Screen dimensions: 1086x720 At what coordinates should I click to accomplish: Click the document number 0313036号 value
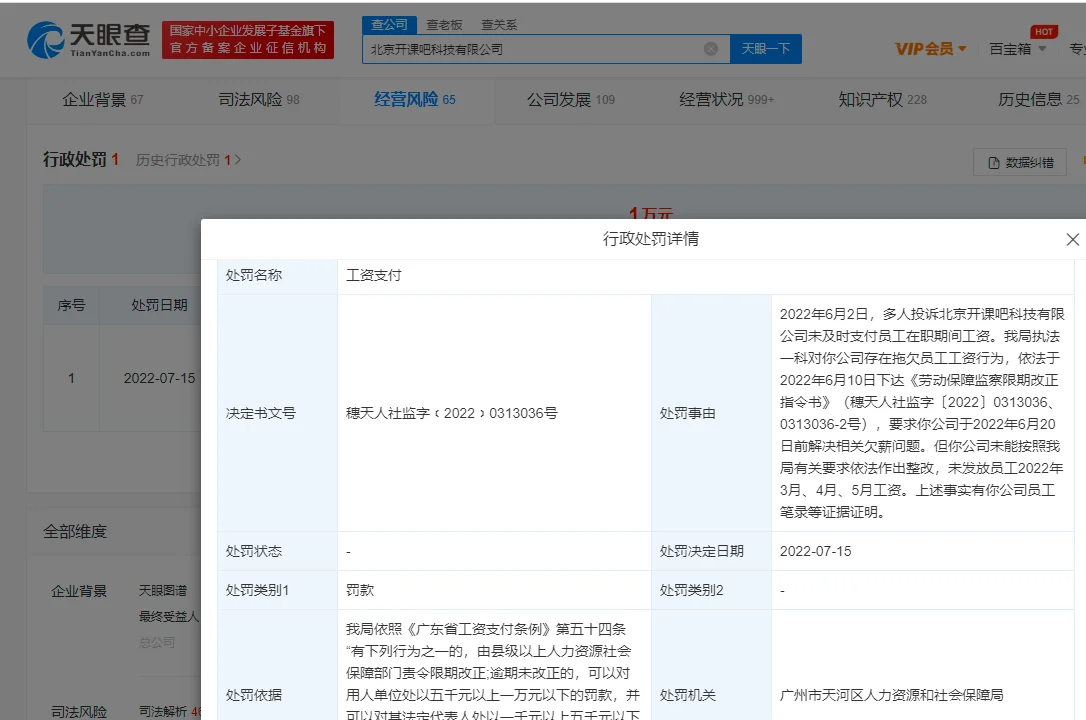pyautogui.click(x=452, y=413)
